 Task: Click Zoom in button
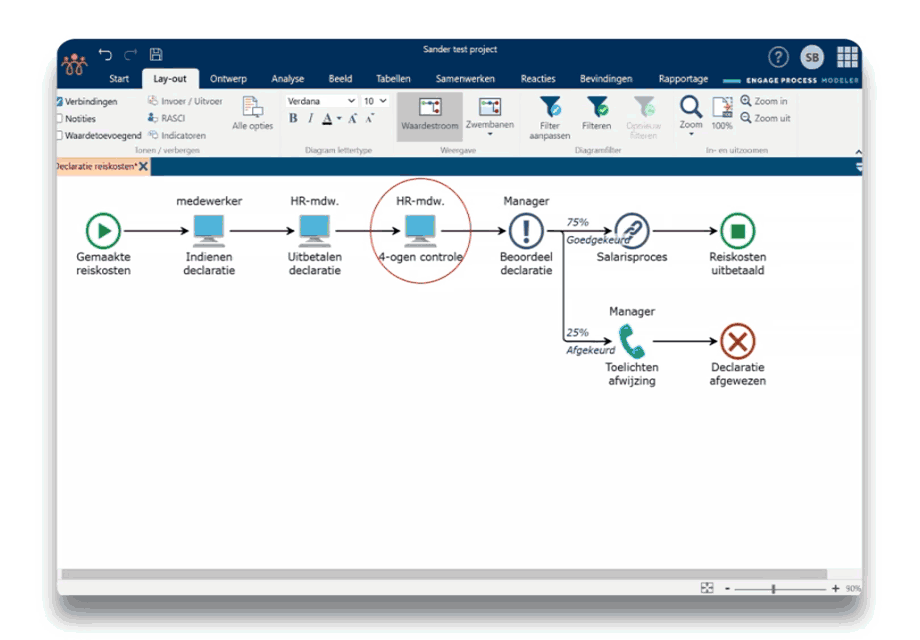764,101
